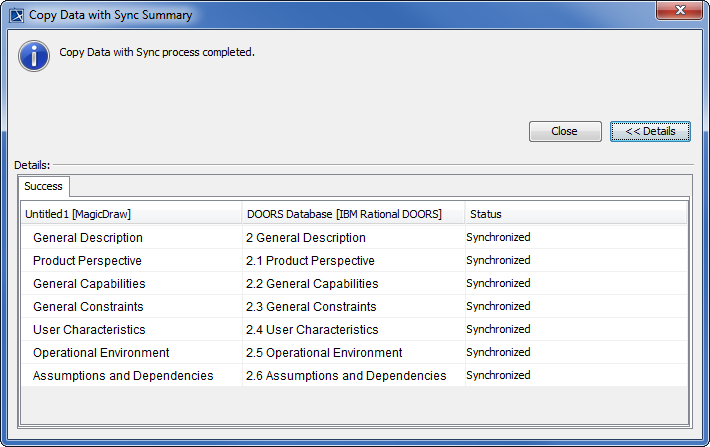Click Synchronized status for General Description
The height and width of the screenshot is (447, 710).
498,238
